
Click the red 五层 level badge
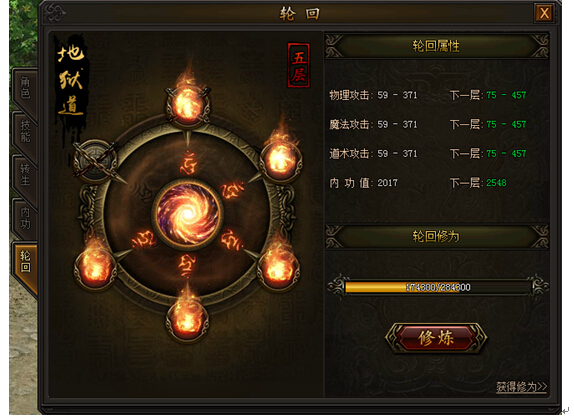(299, 65)
